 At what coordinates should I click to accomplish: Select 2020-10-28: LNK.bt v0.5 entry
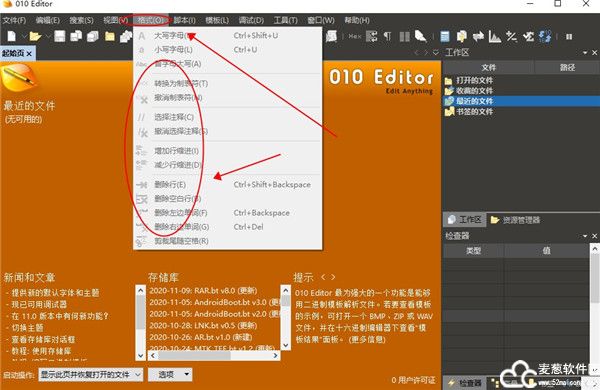tap(203, 326)
